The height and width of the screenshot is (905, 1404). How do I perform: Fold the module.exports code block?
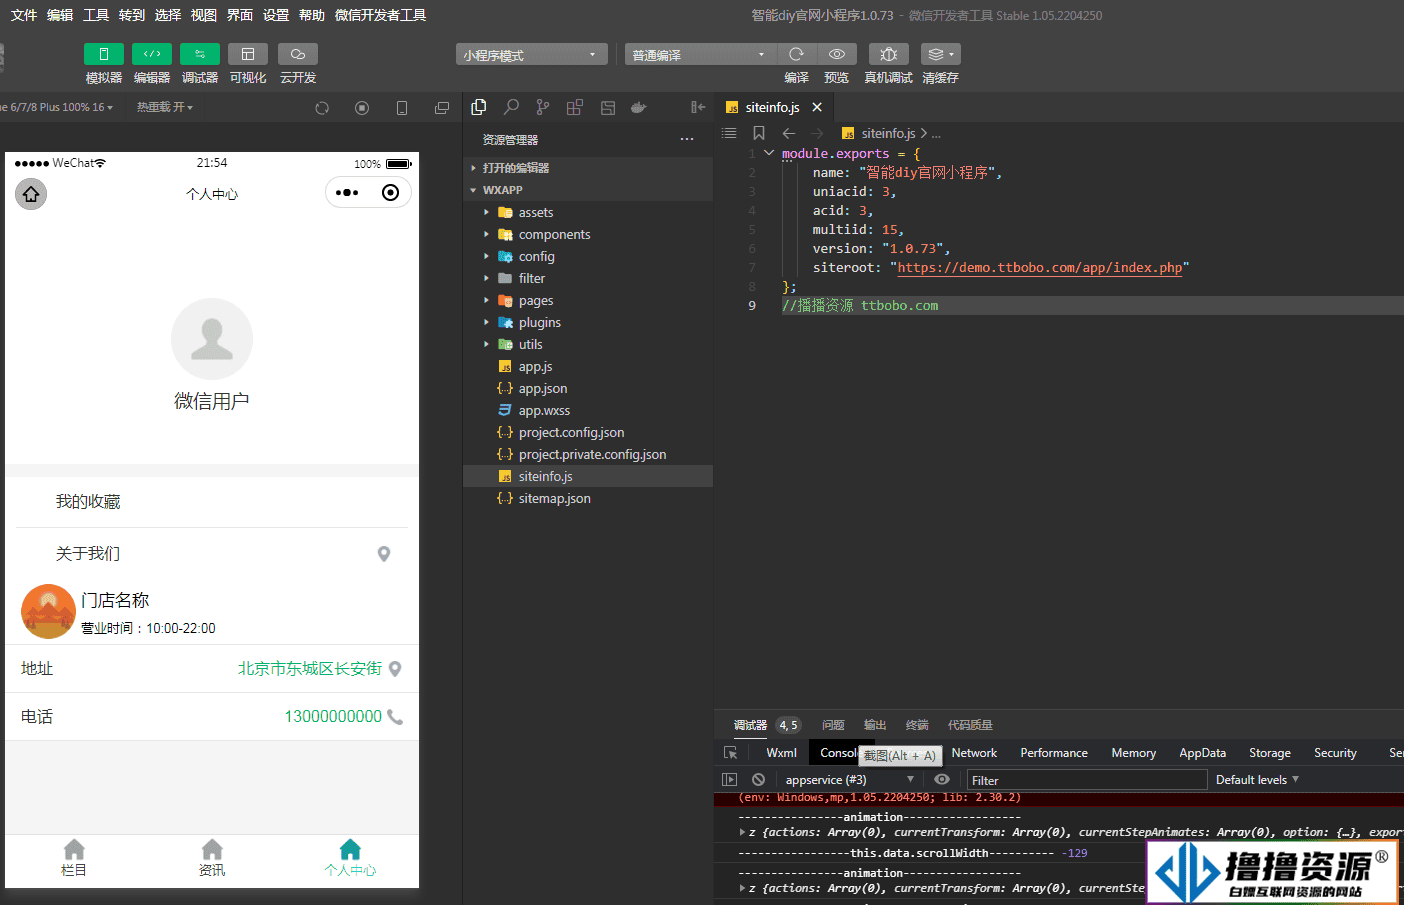click(769, 153)
